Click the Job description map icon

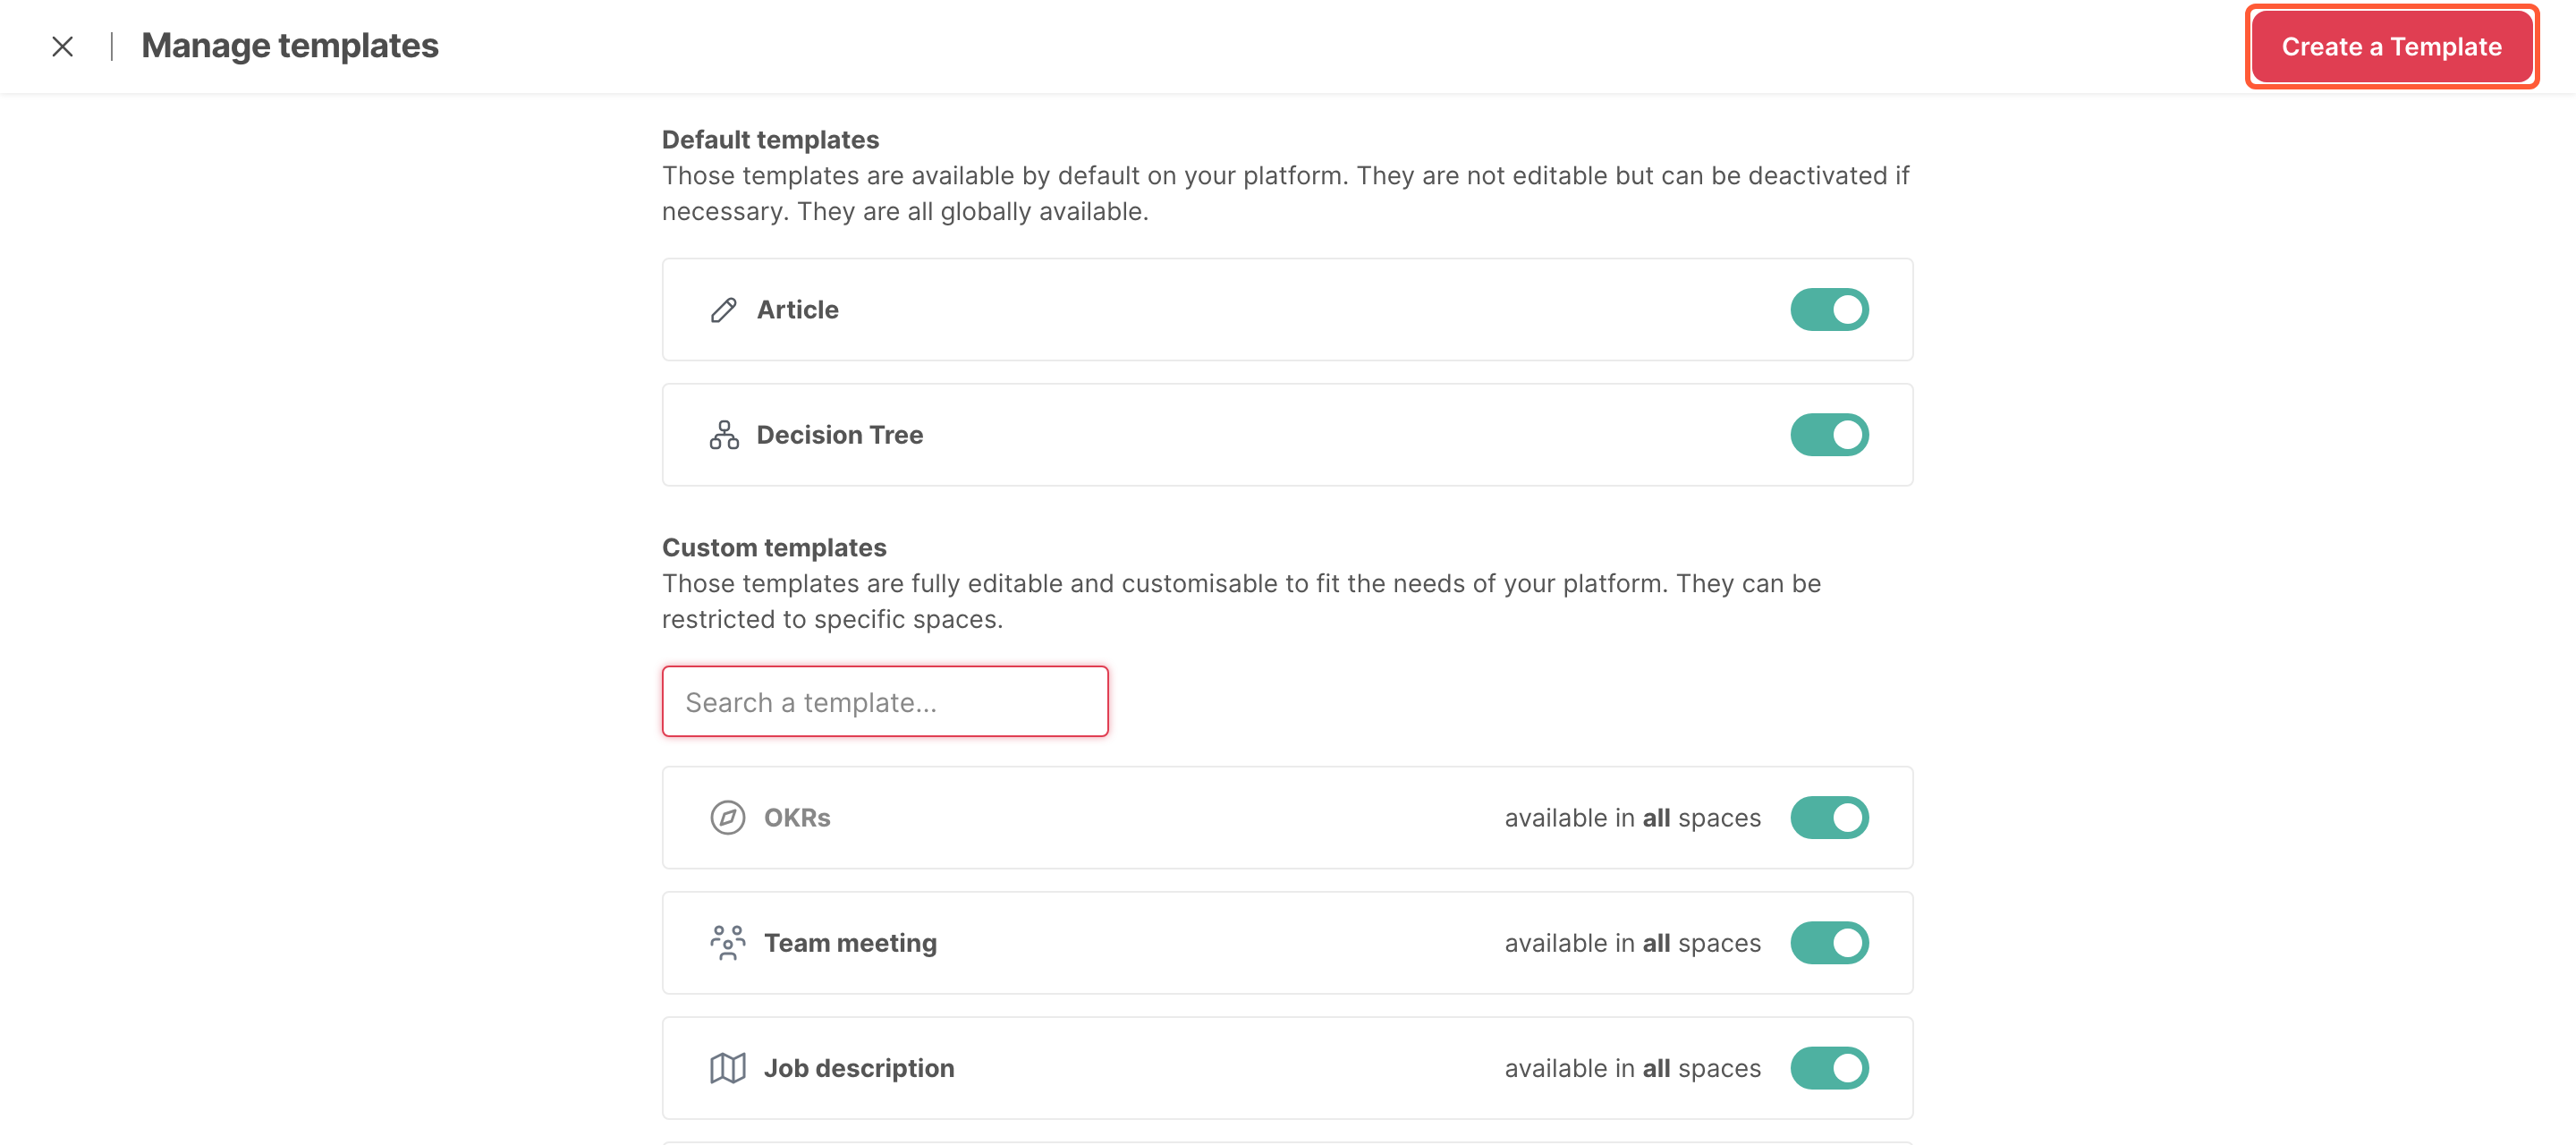727,1068
